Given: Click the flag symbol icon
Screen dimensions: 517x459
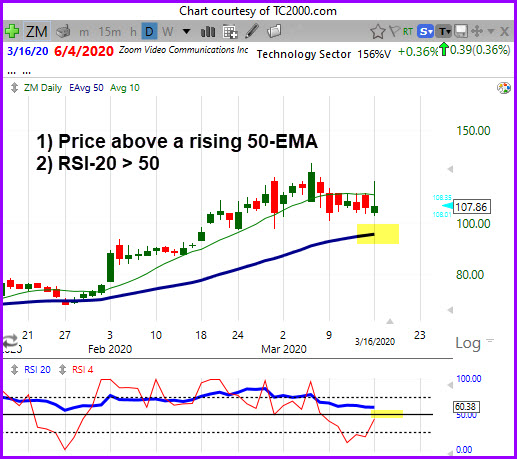Looking at the screenshot, I should (x=394, y=31).
